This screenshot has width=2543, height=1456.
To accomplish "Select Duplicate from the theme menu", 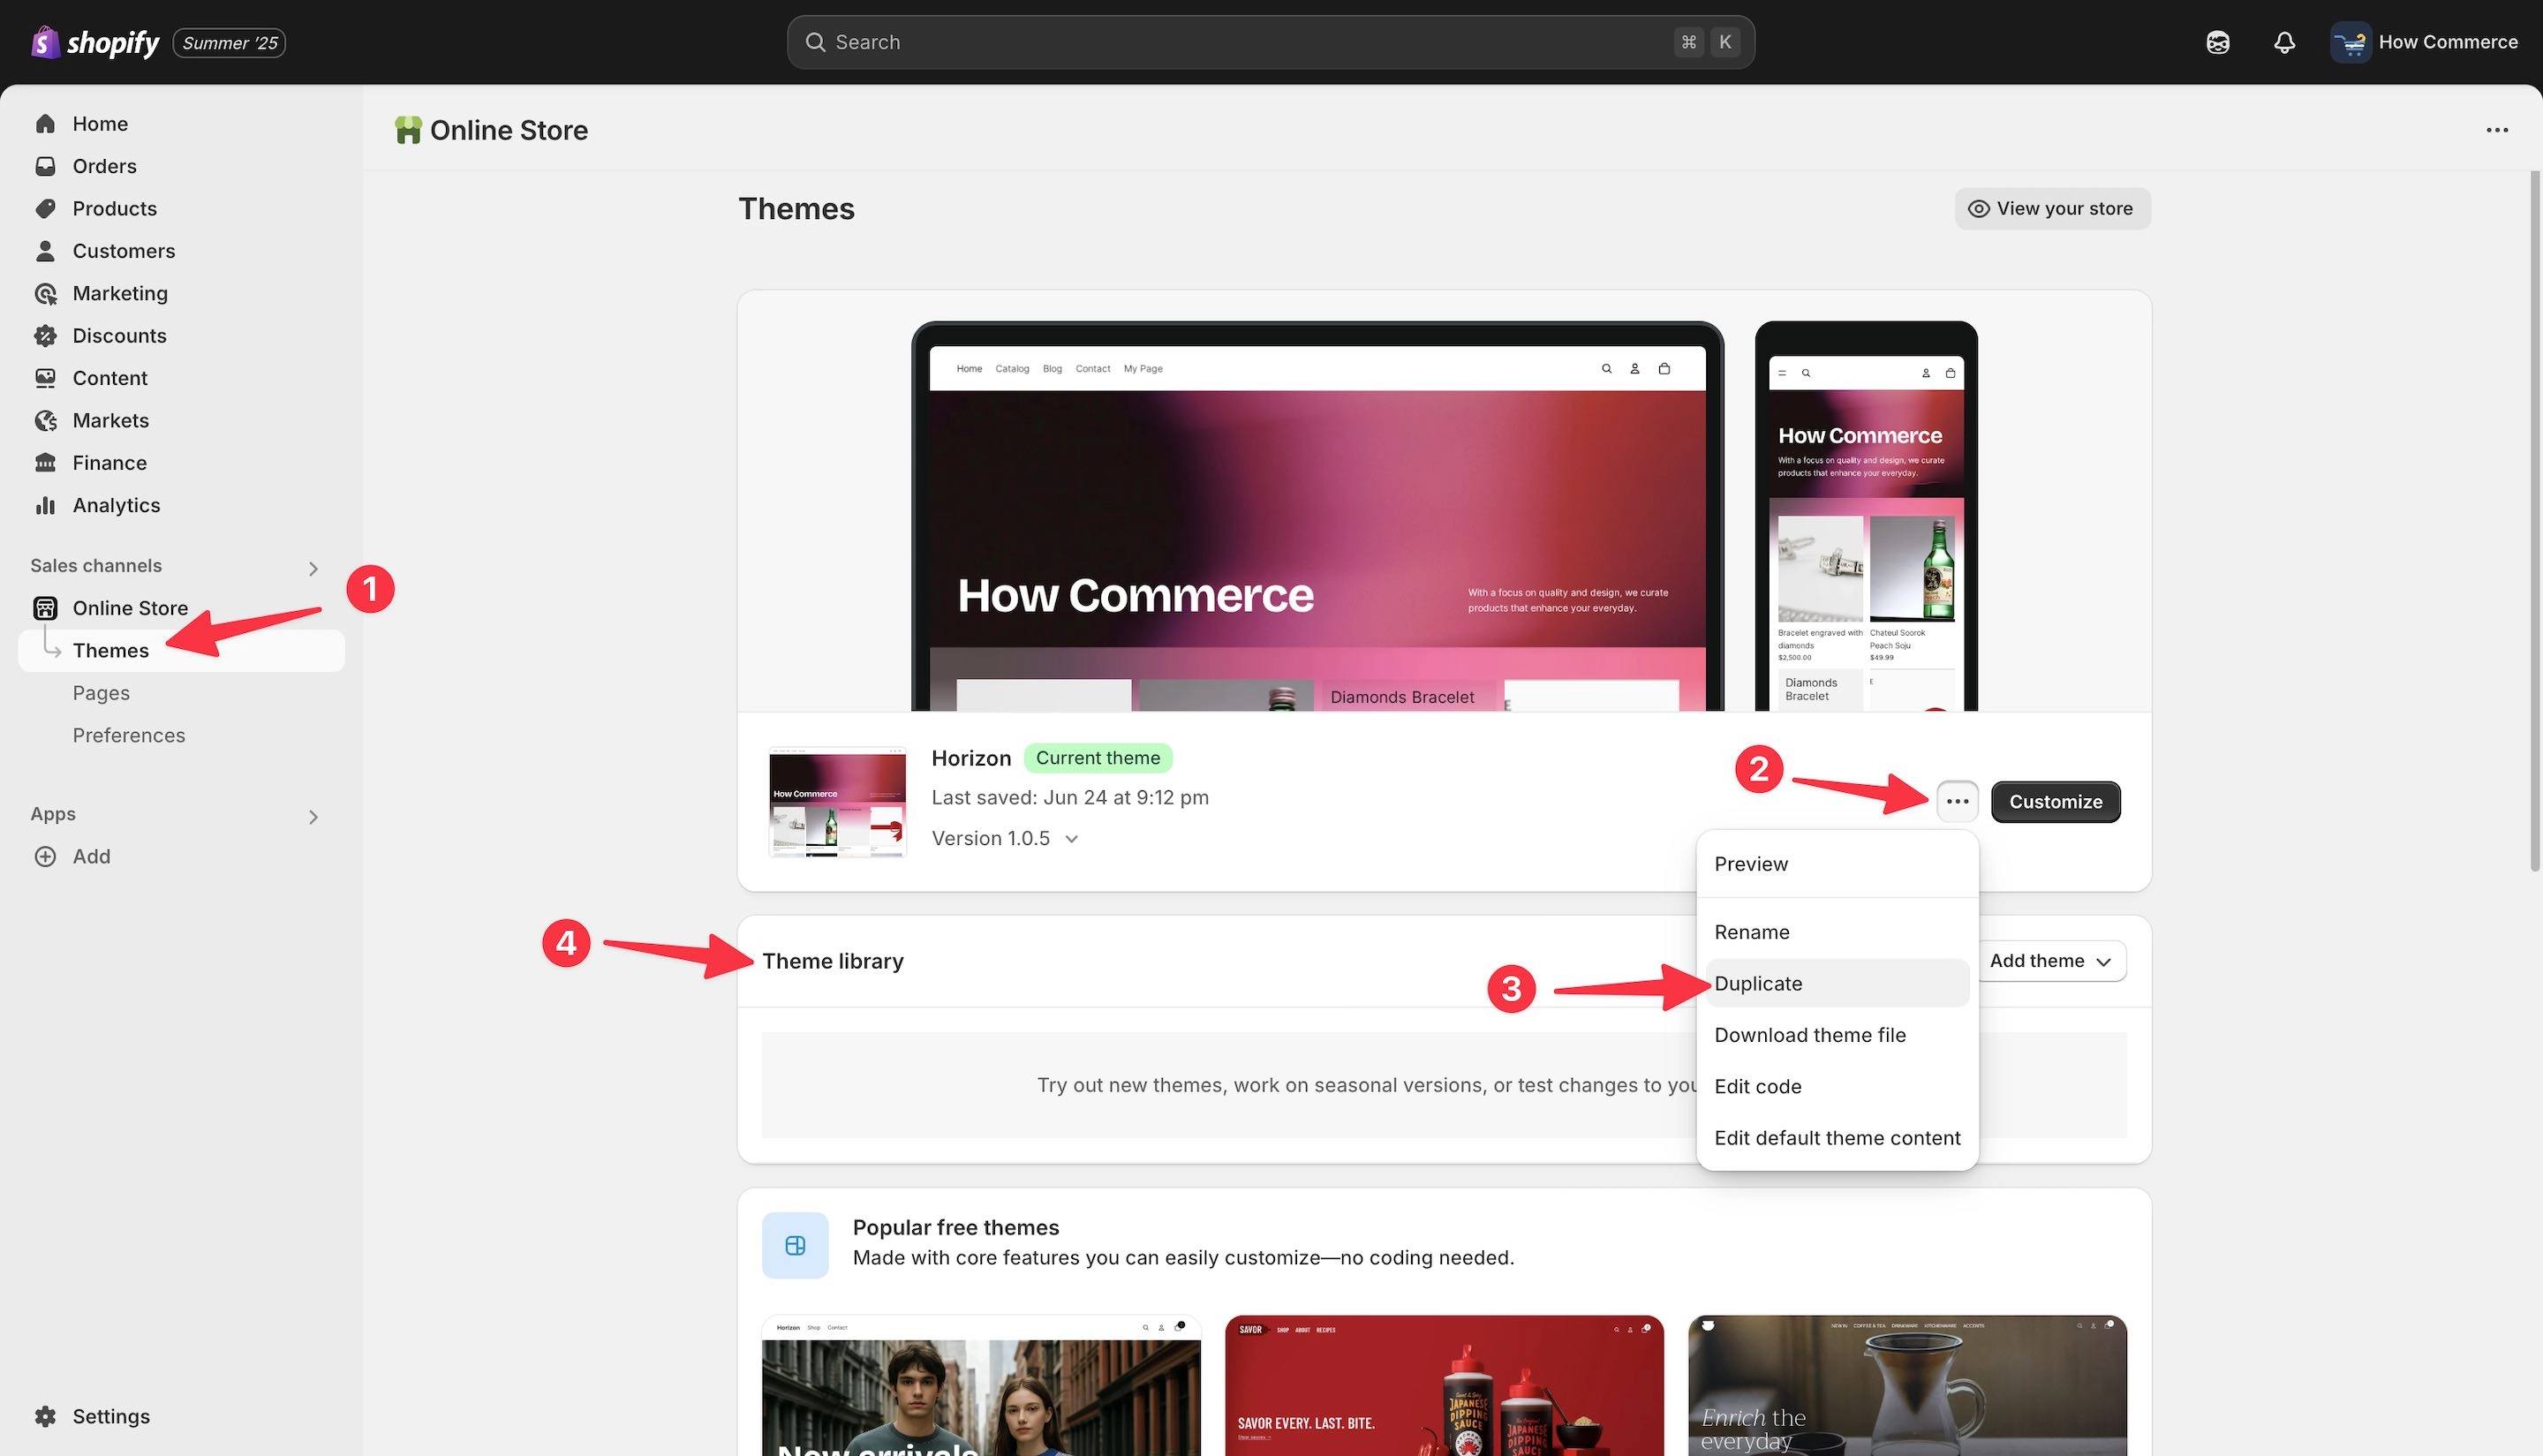I will [1837, 983].
